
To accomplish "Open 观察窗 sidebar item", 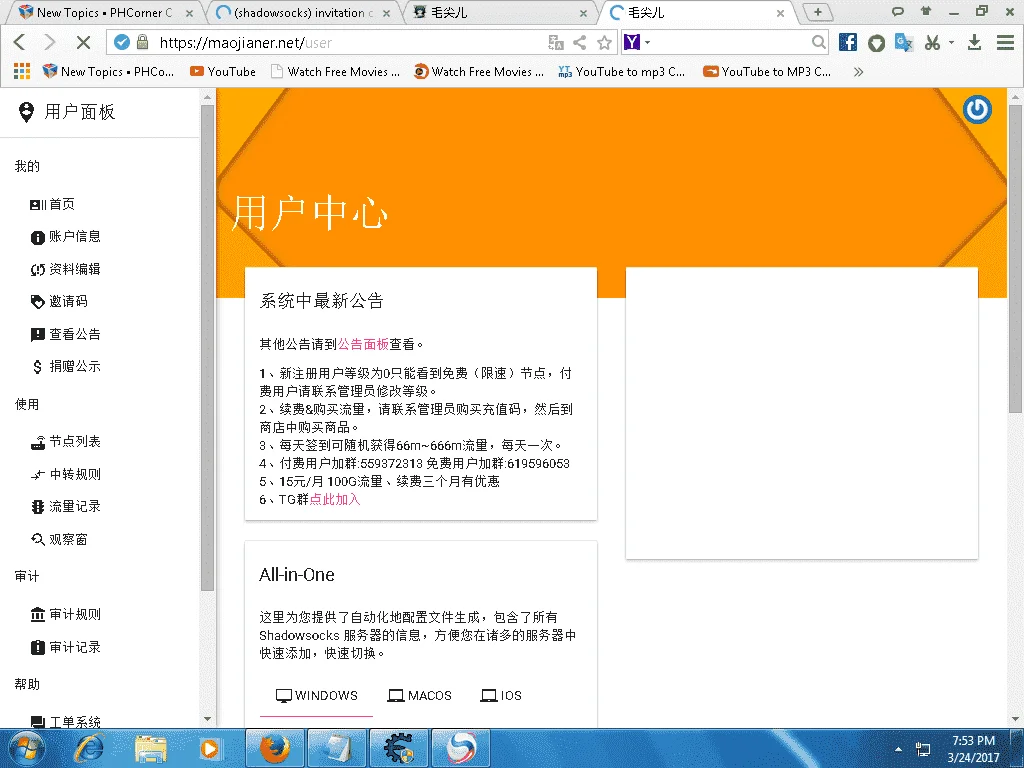I will (59, 539).
